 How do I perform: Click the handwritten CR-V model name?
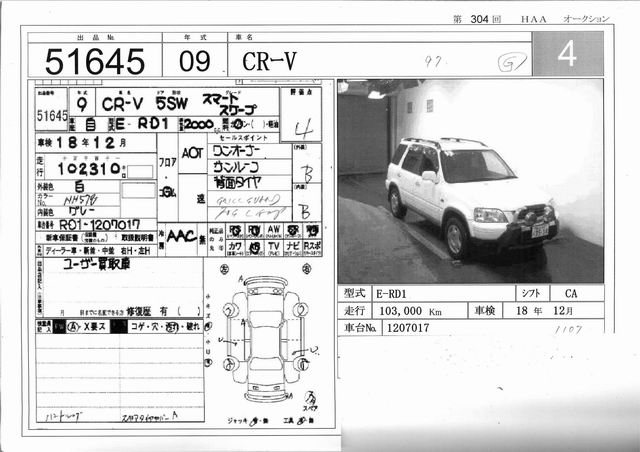coord(122,104)
